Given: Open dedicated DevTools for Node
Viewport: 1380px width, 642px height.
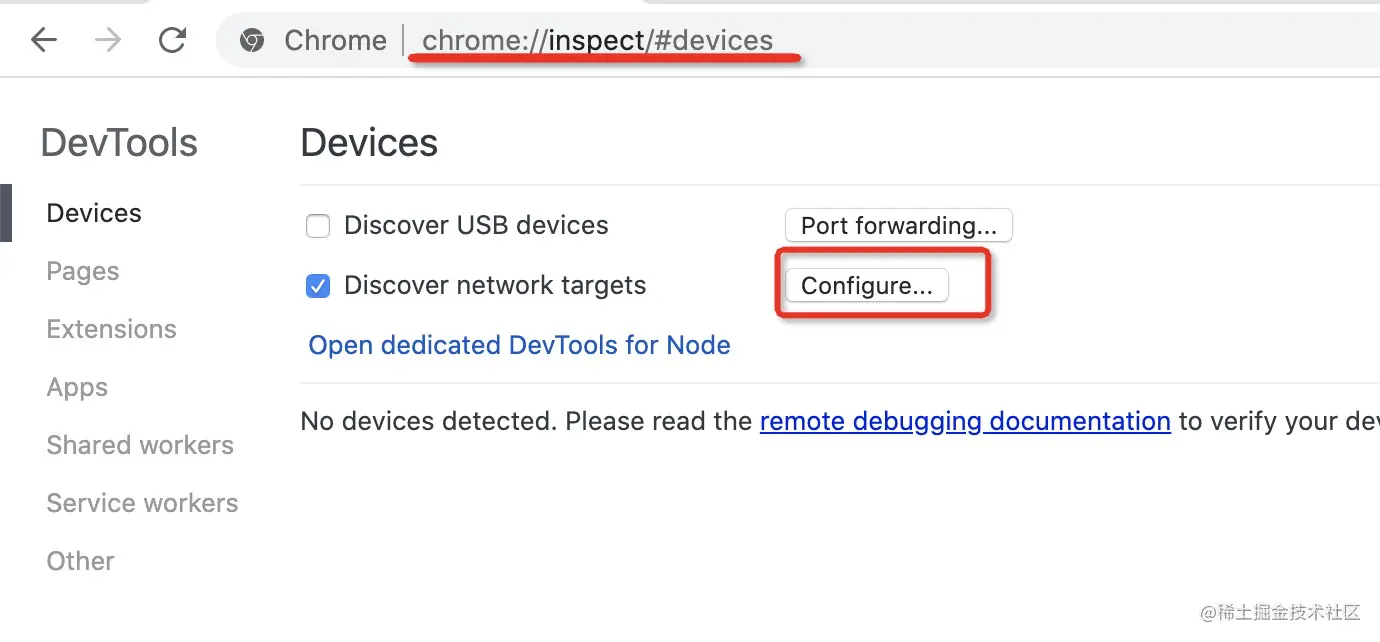Looking at the screenshot, I should (519, 345).
